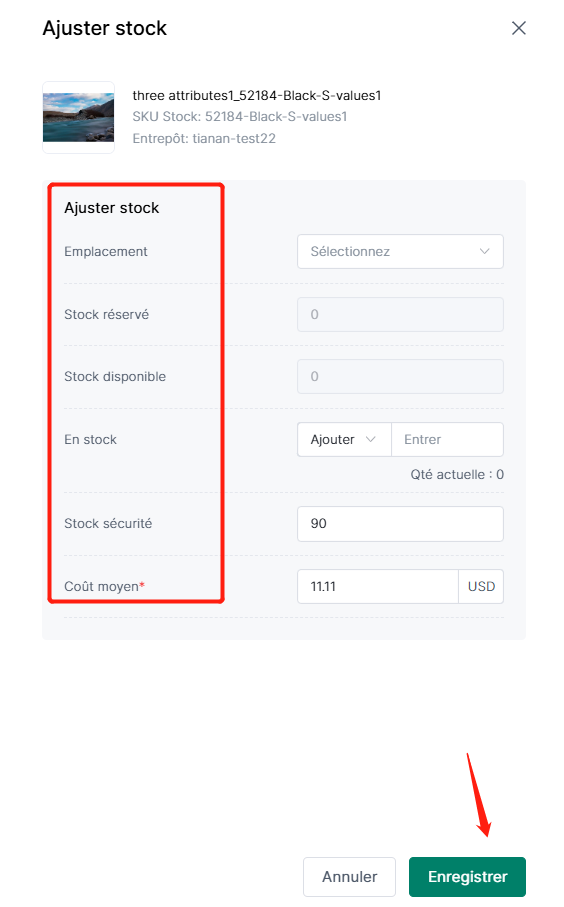Close the Ajuster stock dialog
564x907 pixels.
pyautogui.click(x=518, y=28)
